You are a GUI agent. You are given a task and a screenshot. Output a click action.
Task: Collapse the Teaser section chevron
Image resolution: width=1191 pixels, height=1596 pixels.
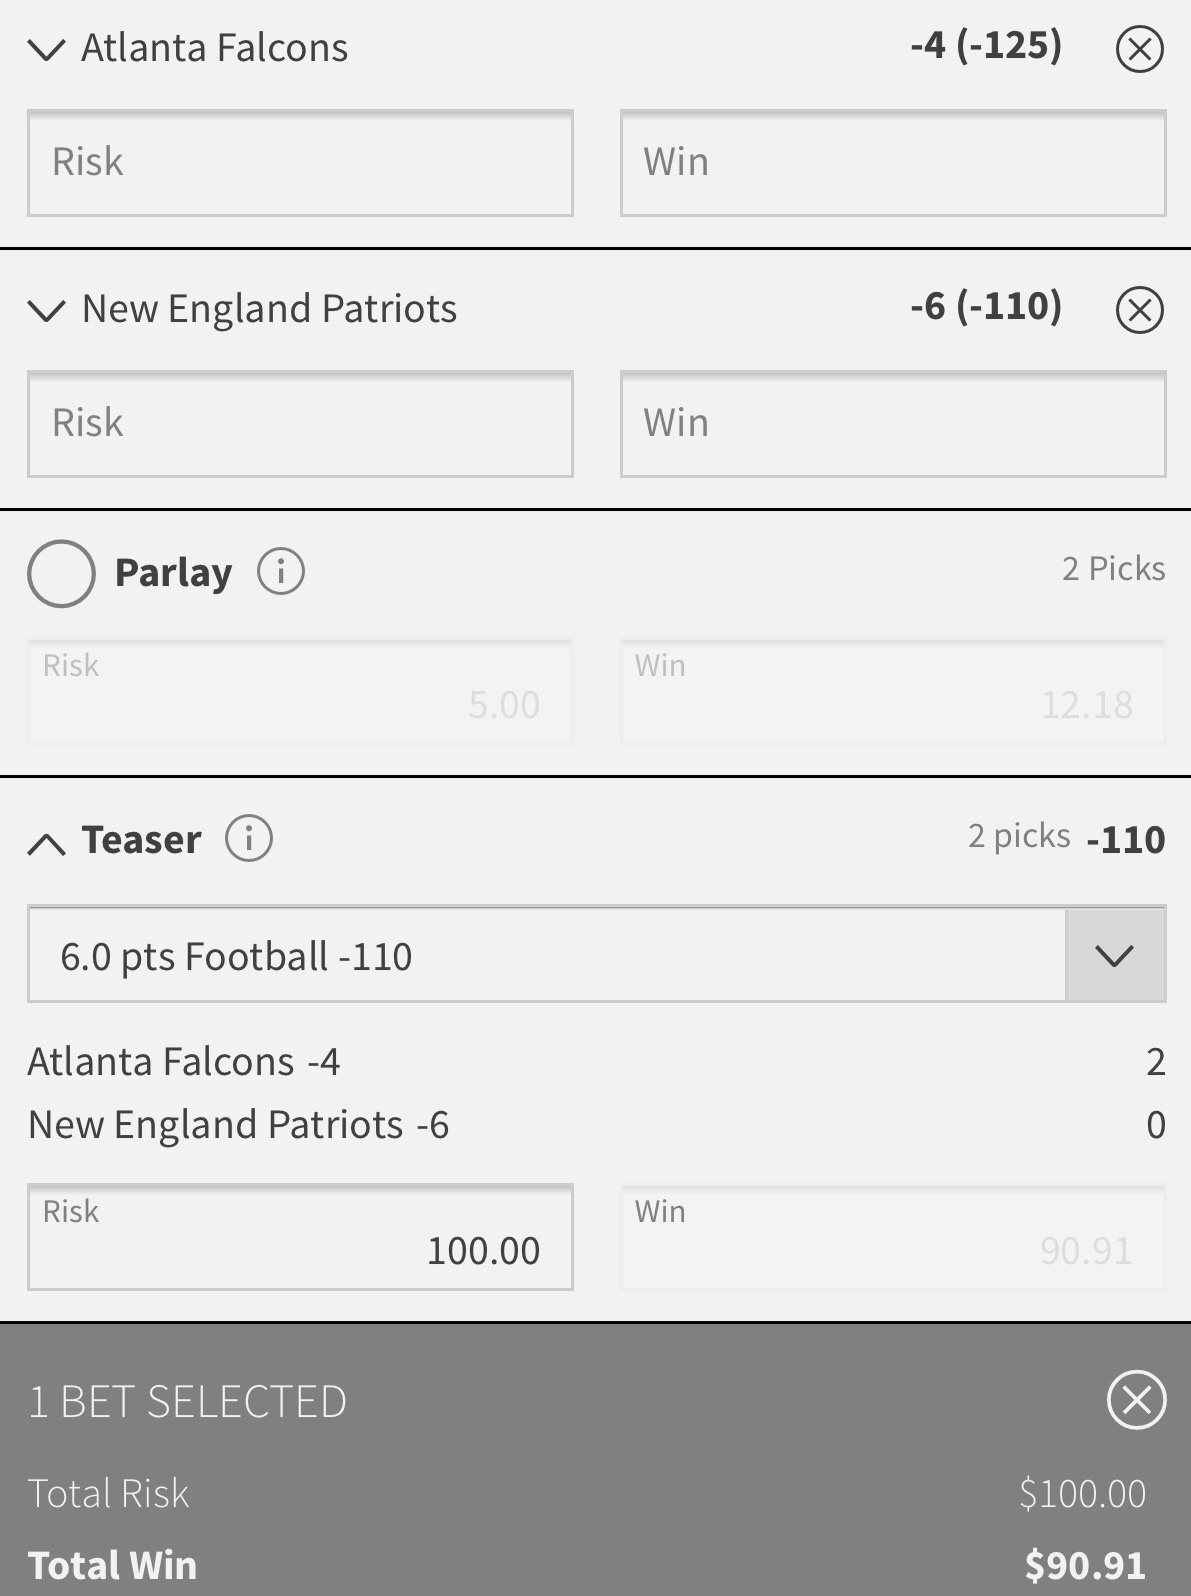point(47,844)
